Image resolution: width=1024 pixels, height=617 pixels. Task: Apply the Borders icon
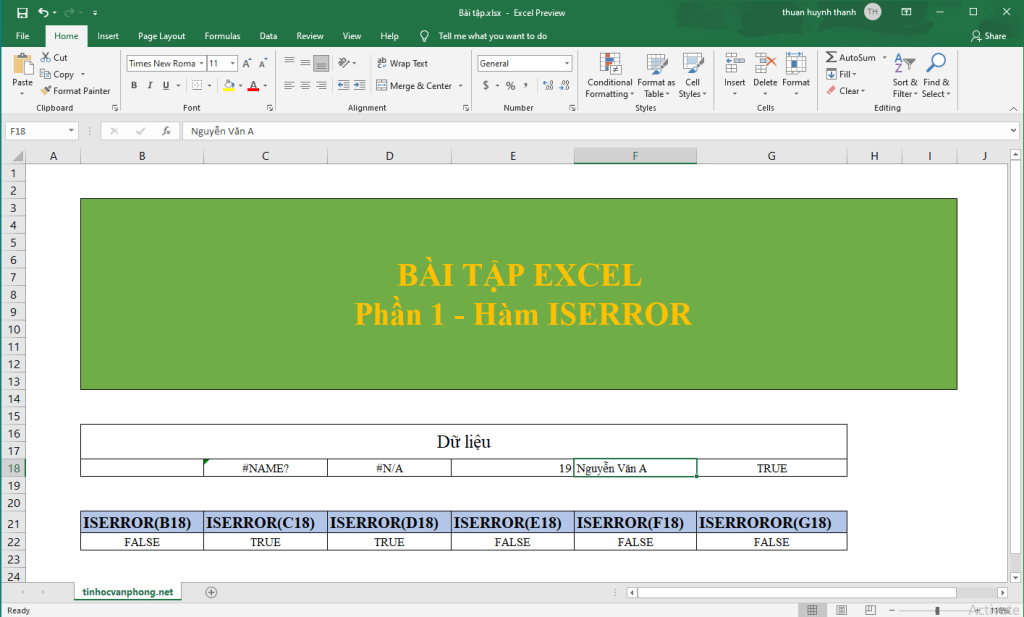pyautogui.click(x=197, y=86)
